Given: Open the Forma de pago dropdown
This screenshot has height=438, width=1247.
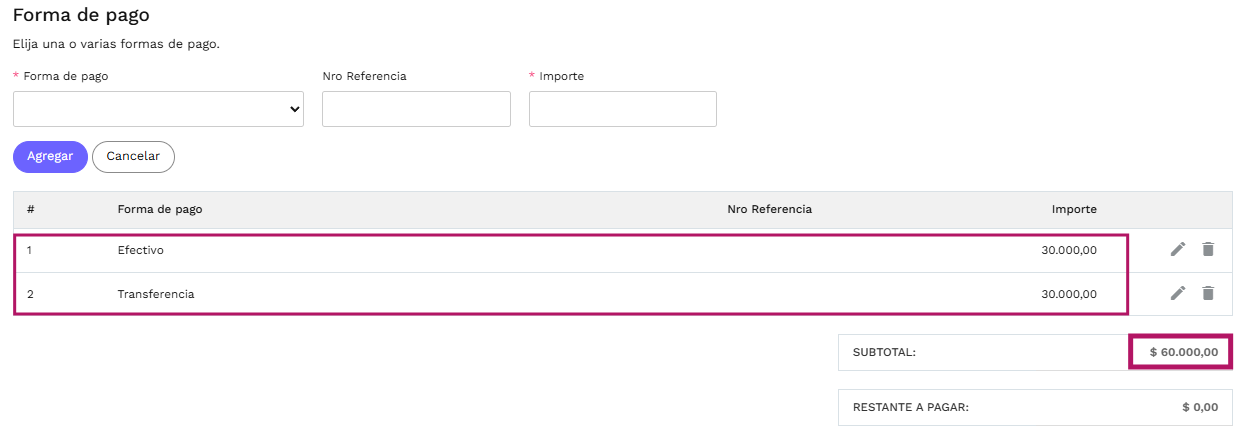Looking at the screenshot, I should (x=158, y=109).
